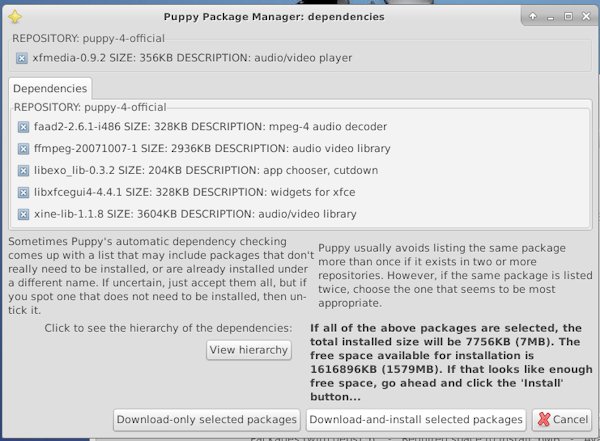600x441 pixels.
Task: Click the View hierarchy button
Action: click(x=249, y=350)
